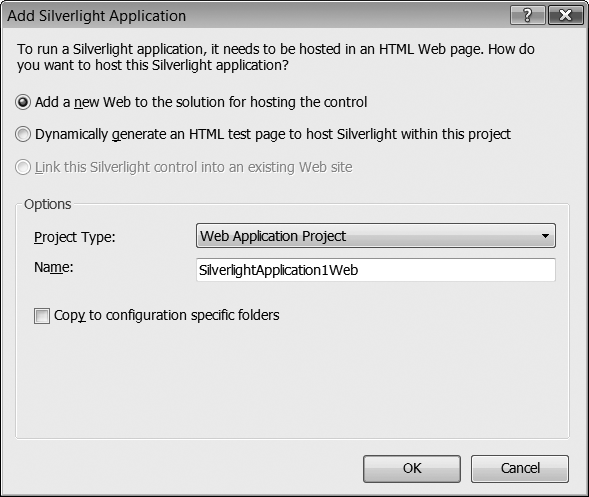Enable the 'Copy to configuration specific folders' checkbox
589x497 pixels.
coord(42,316)
